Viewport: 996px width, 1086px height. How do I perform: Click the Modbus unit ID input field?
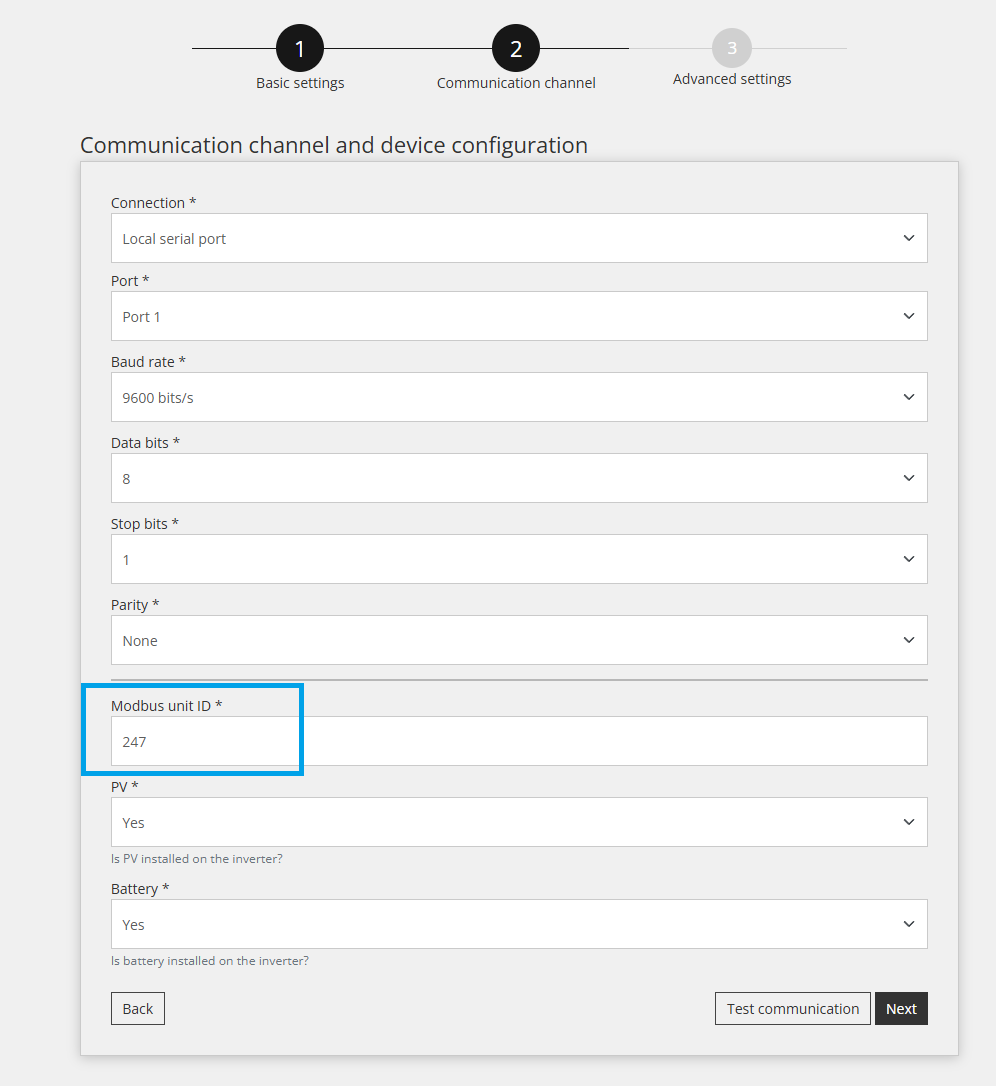pyautogui.click(x=519, y=741)
